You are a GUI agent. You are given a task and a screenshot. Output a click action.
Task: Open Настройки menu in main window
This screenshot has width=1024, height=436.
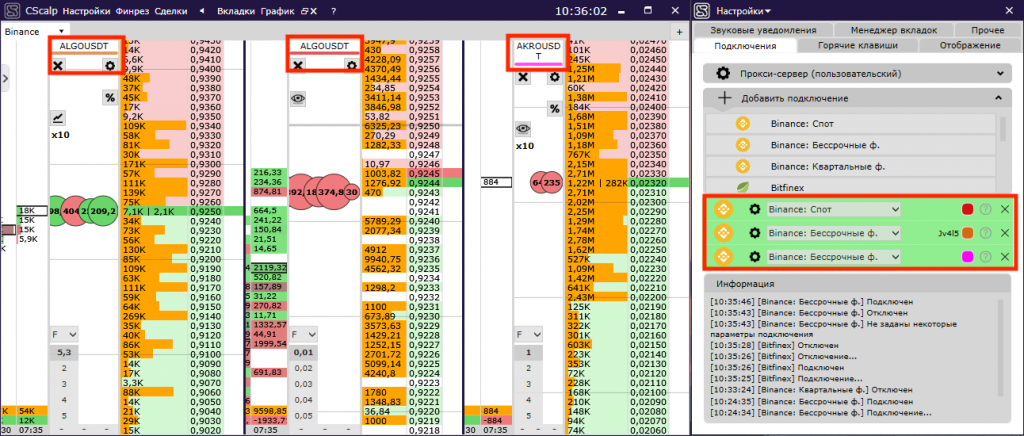(87, 11)
